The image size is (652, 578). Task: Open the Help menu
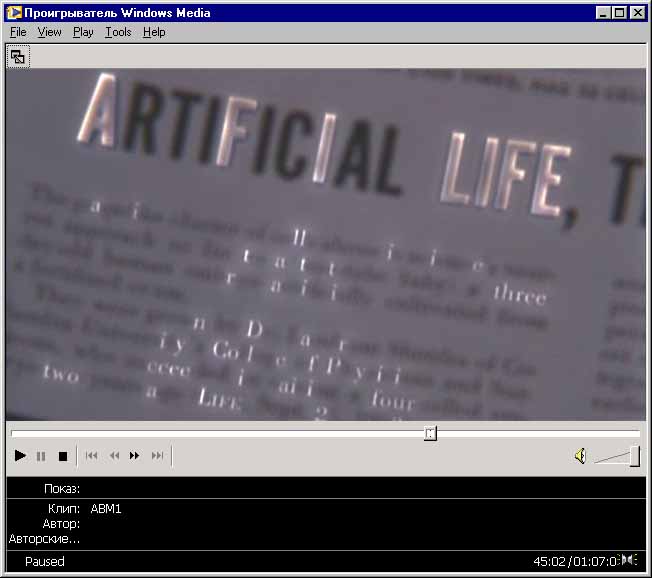pos(154,32)
